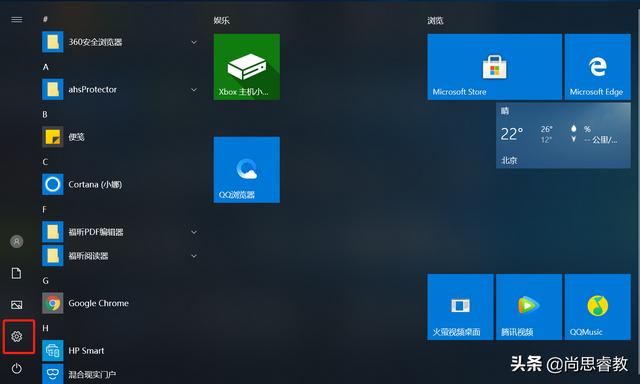Screen dimensions: 640x384
Task: Open ahsProtector folder icon
Action: [x=53, y=89]
